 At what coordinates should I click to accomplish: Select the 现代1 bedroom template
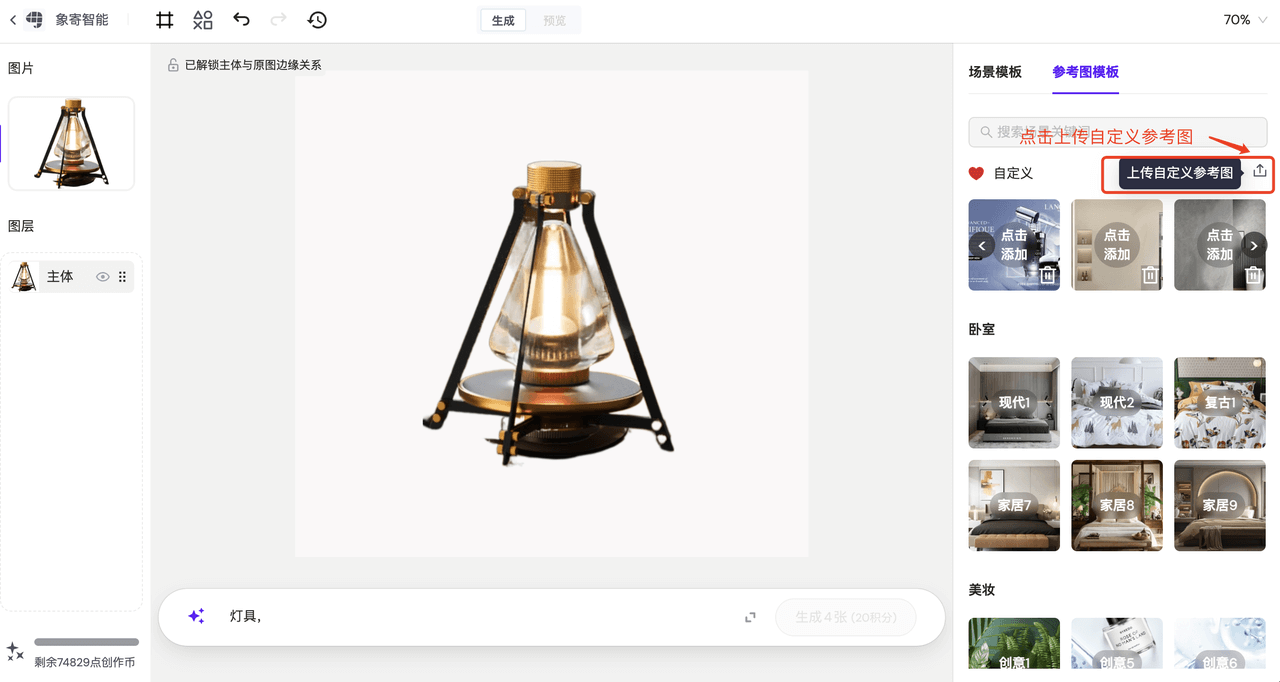point(1014,402)
